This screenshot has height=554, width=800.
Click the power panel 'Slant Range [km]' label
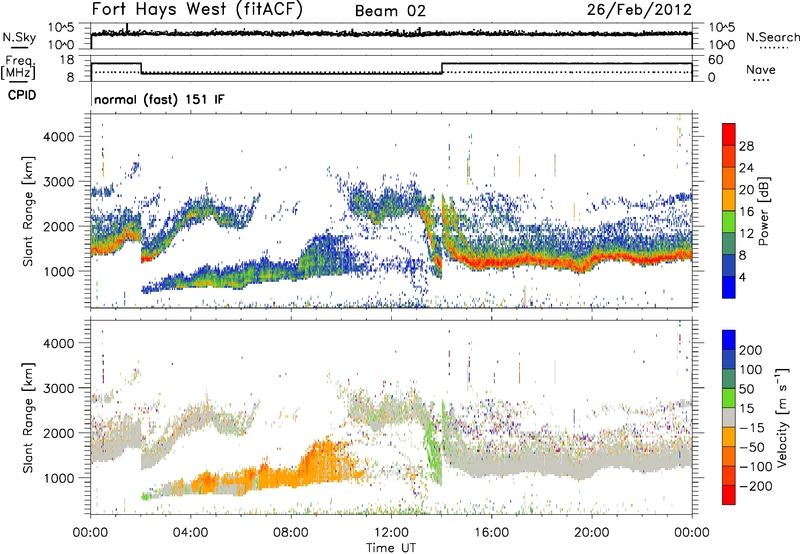click(28, 211)
